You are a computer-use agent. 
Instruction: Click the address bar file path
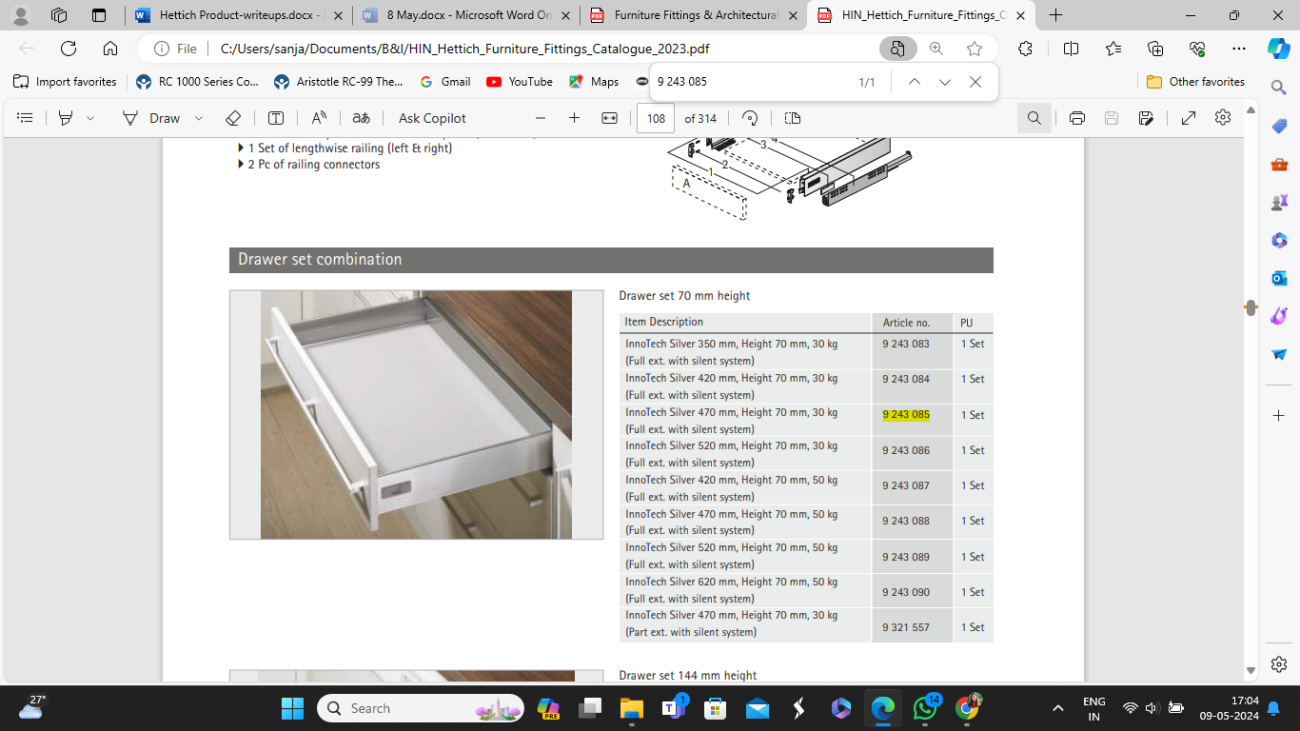pyautogui.click(x=465, y=49)
